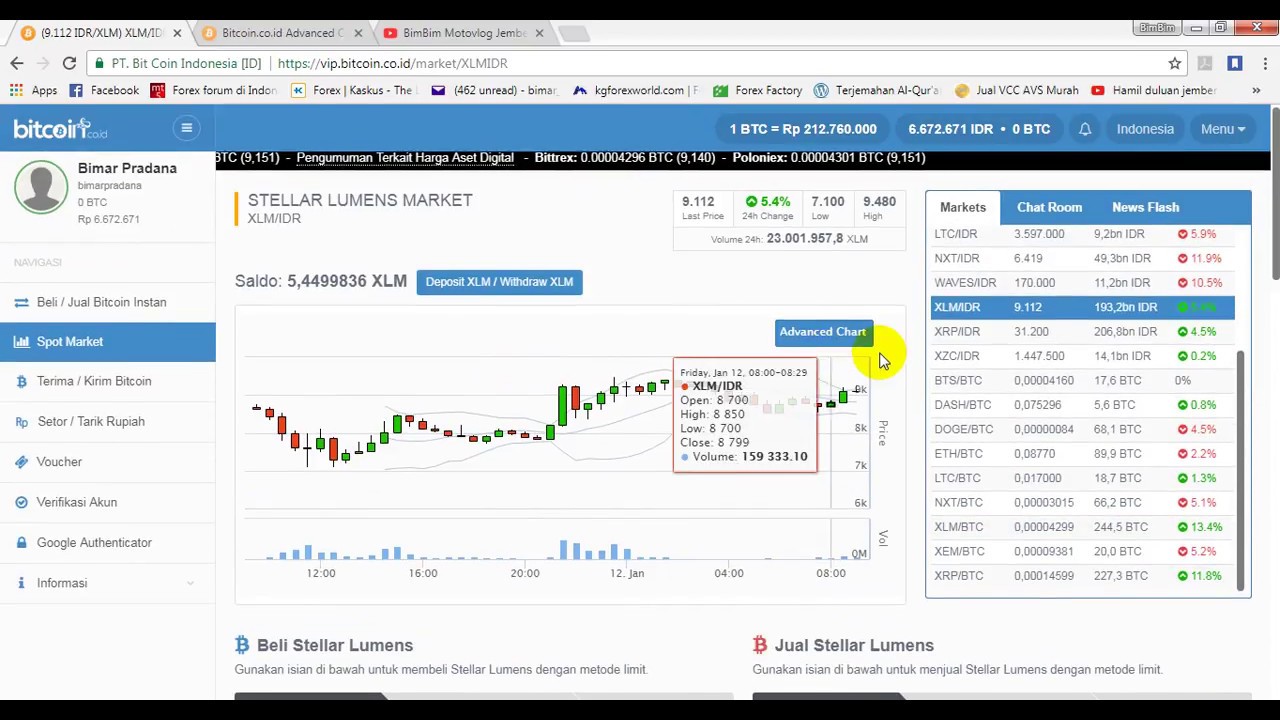Select XRP/BTC market row
1280x720 pixels.
[x=1082, y=576]
